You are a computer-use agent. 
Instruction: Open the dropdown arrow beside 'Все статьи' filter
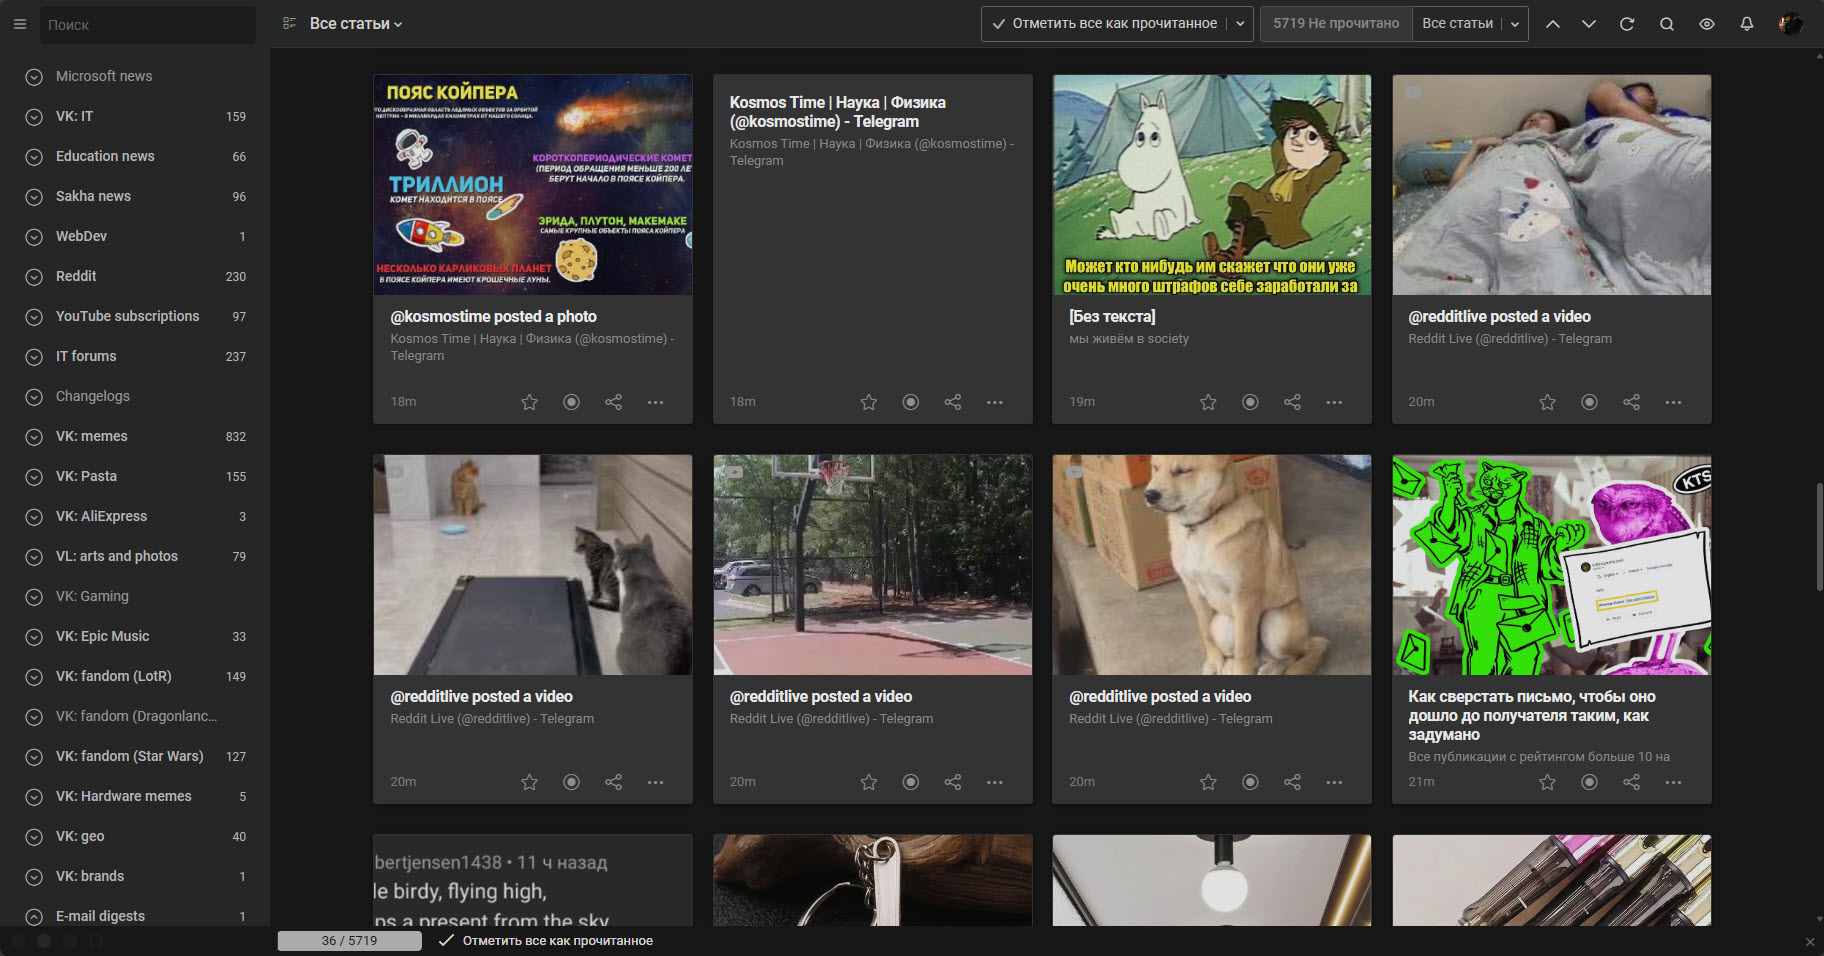tap(1515, 24)
